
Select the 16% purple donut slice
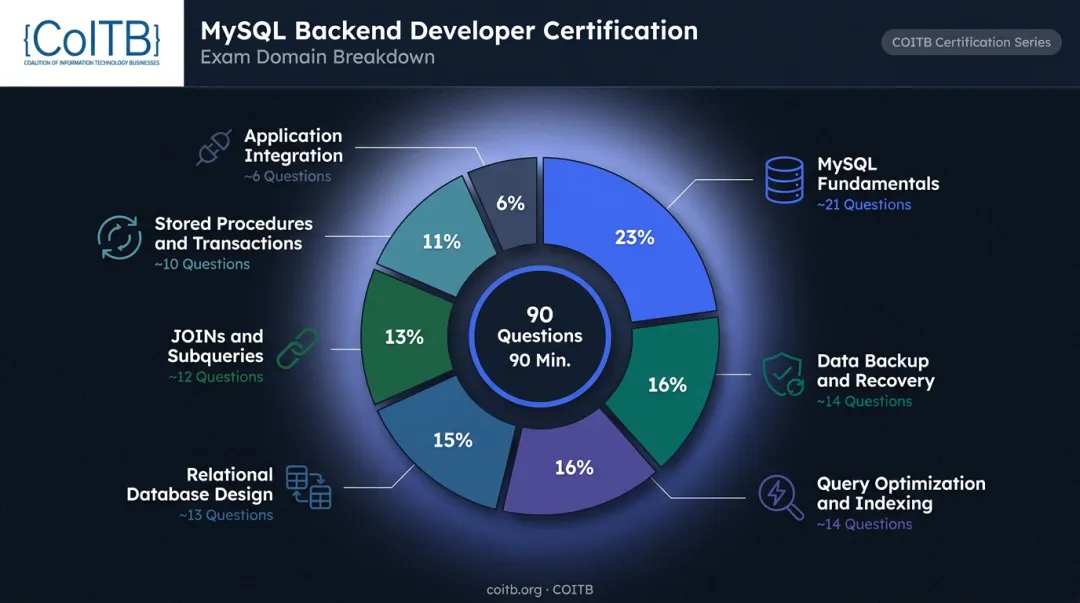click(575, 469)
